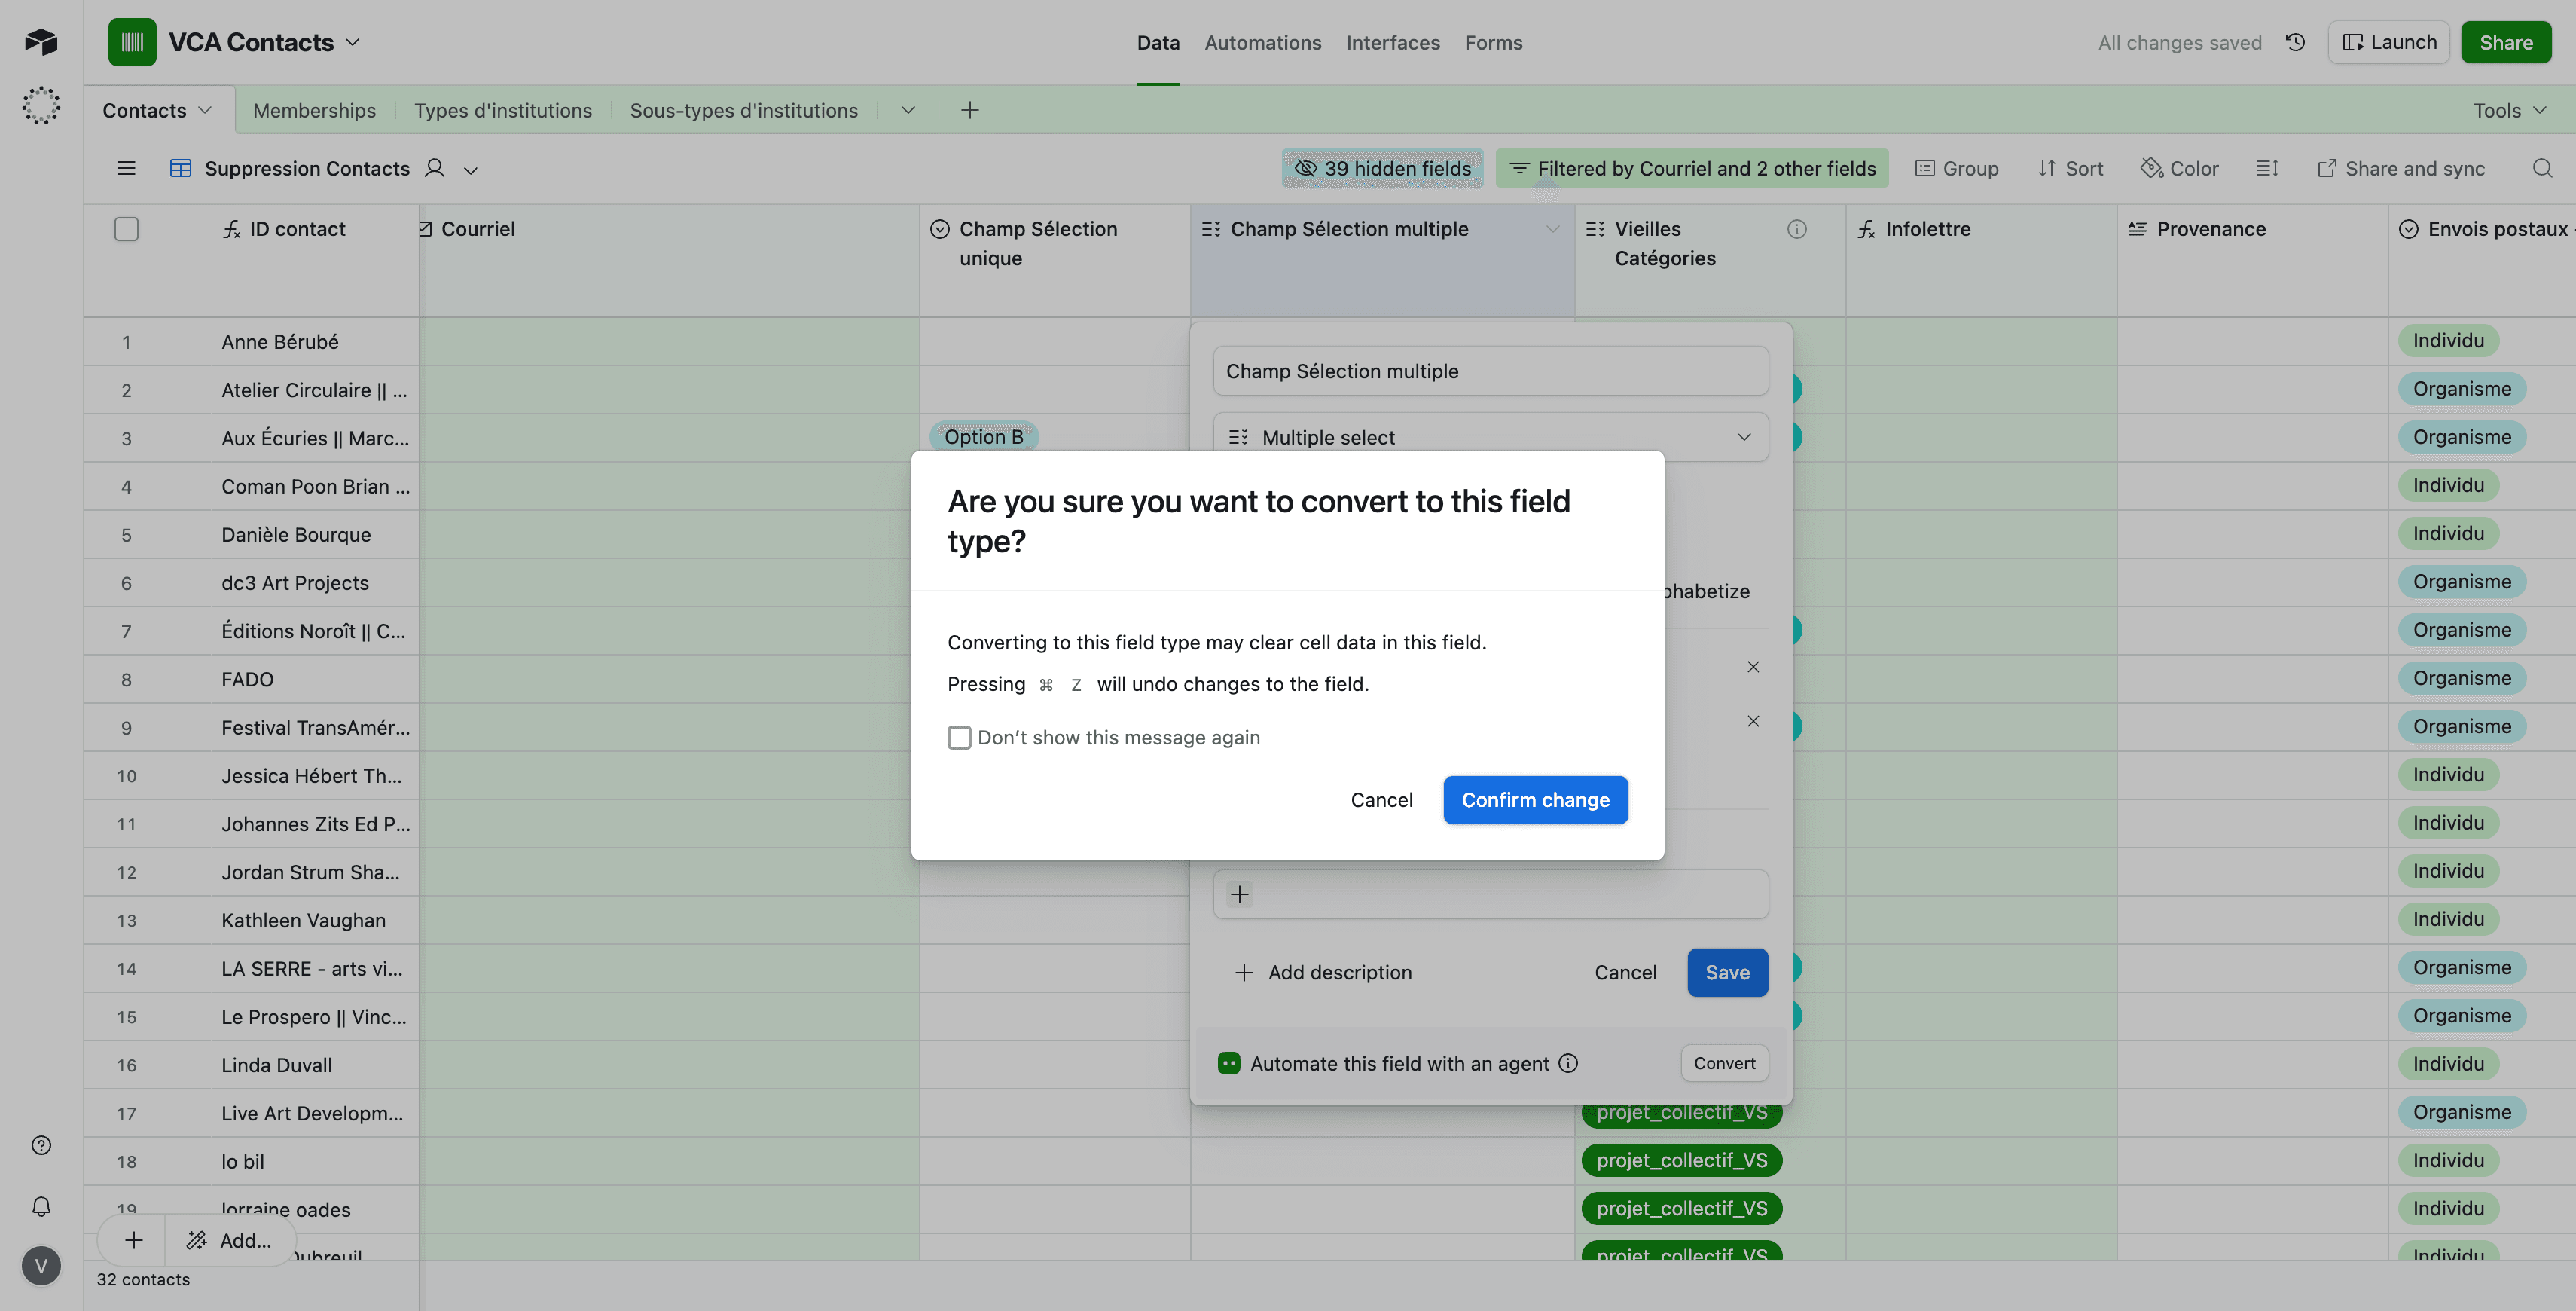Screen dimensions: 2576x1311
Task: Toggle the select all rows checkbox
Action: pos(126,229)
